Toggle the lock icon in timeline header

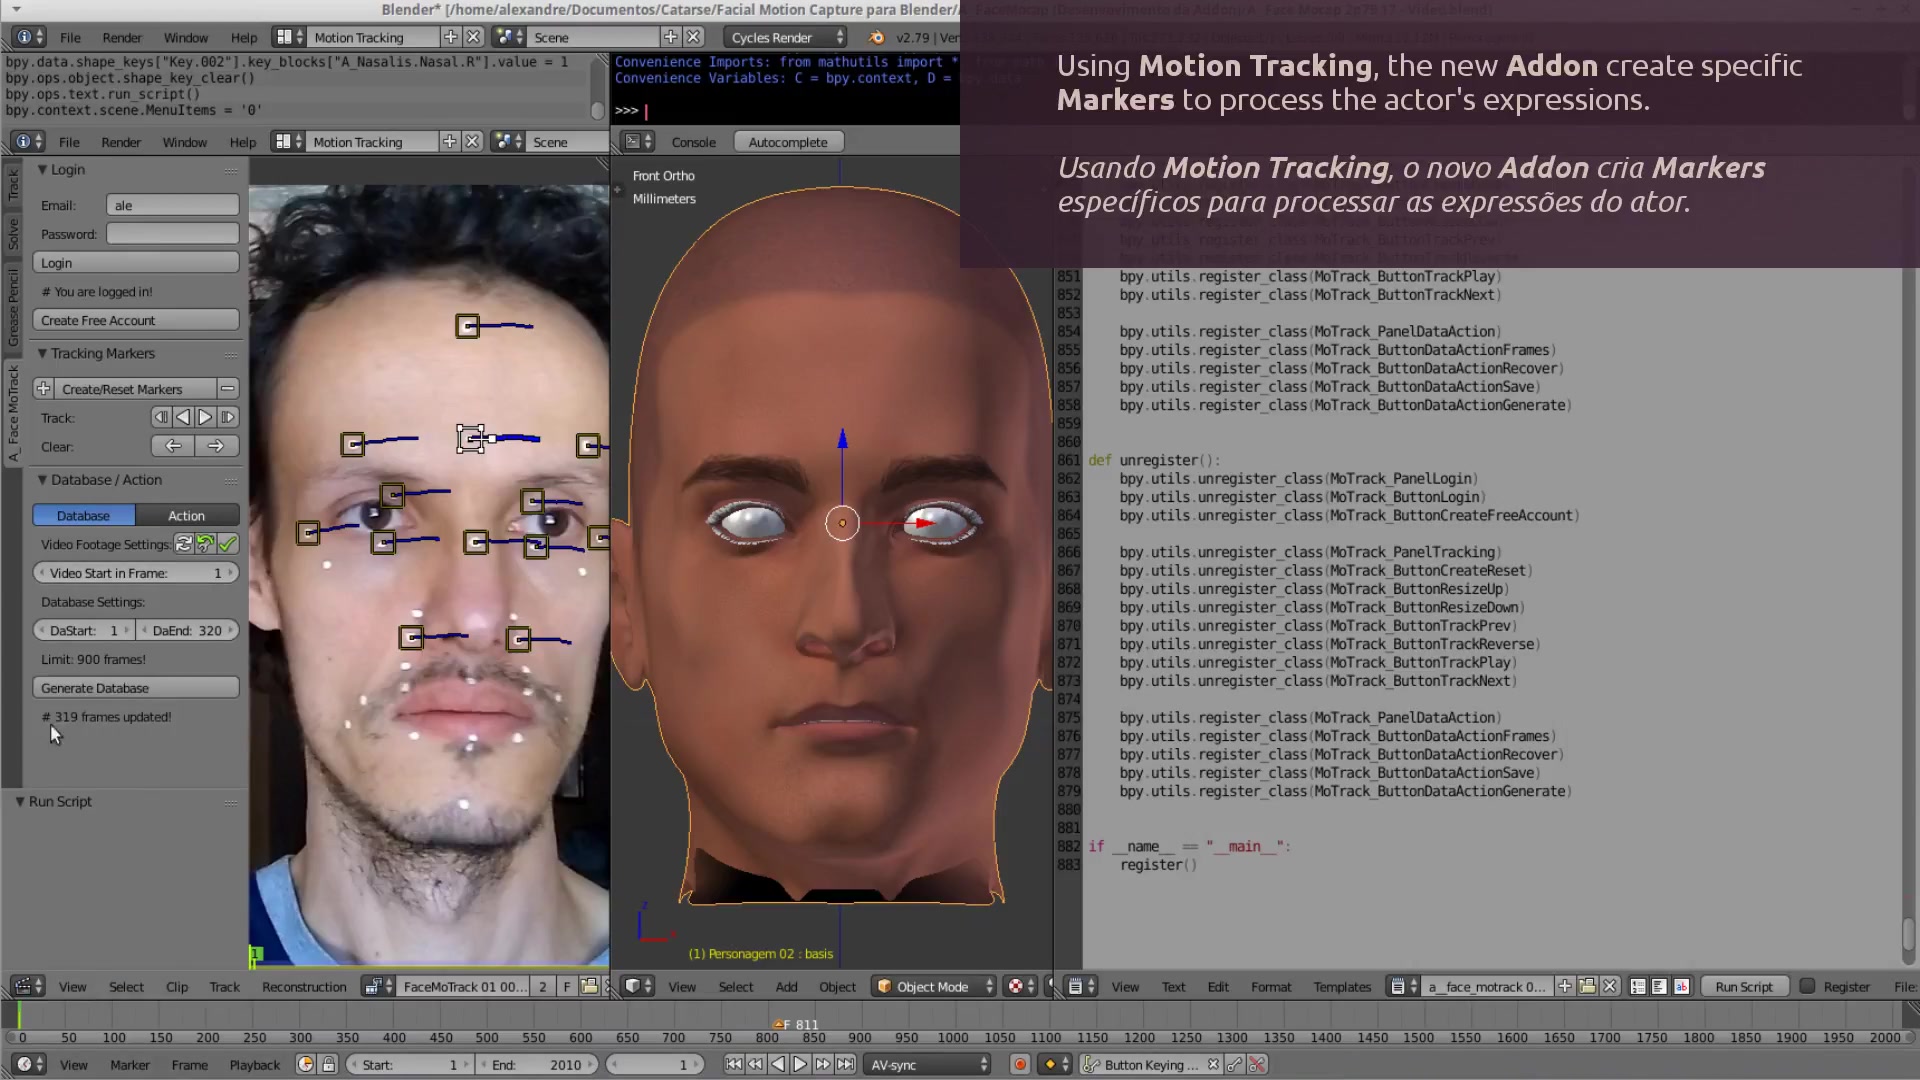click(330, 1064)
